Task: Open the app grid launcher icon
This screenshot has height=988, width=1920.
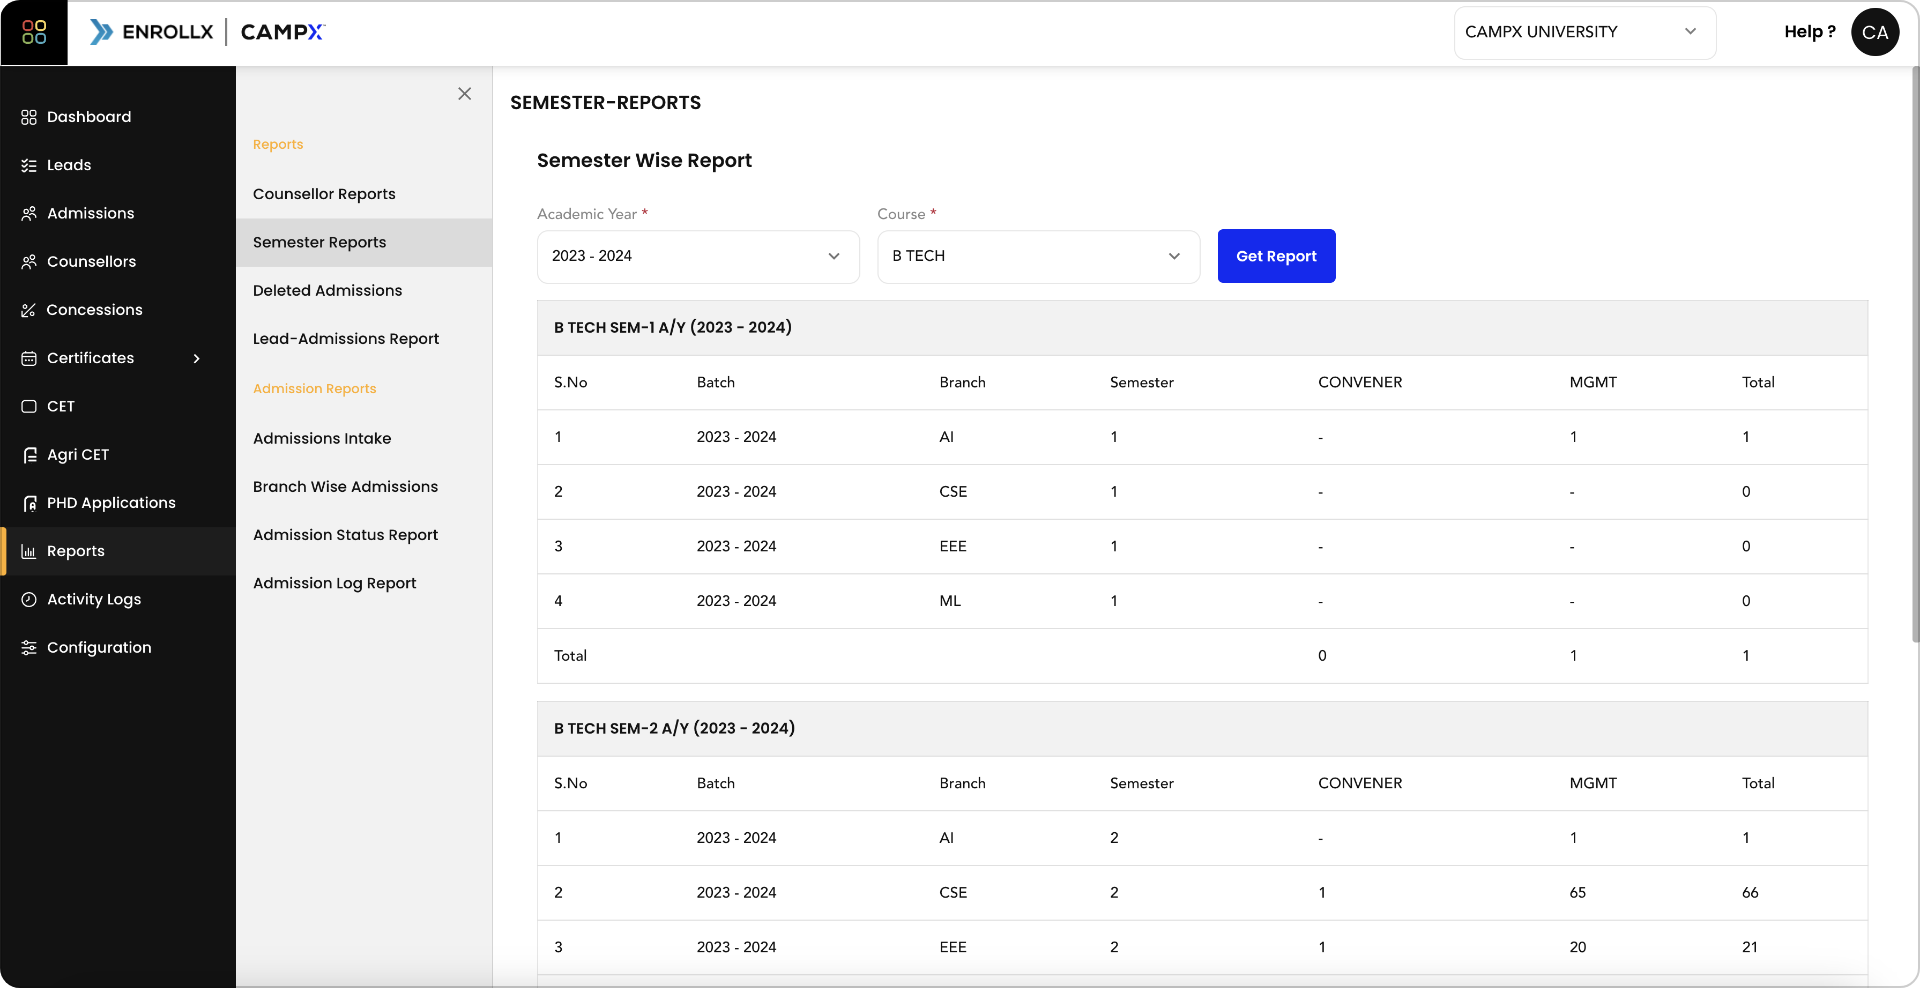Action: click(34, 32)
